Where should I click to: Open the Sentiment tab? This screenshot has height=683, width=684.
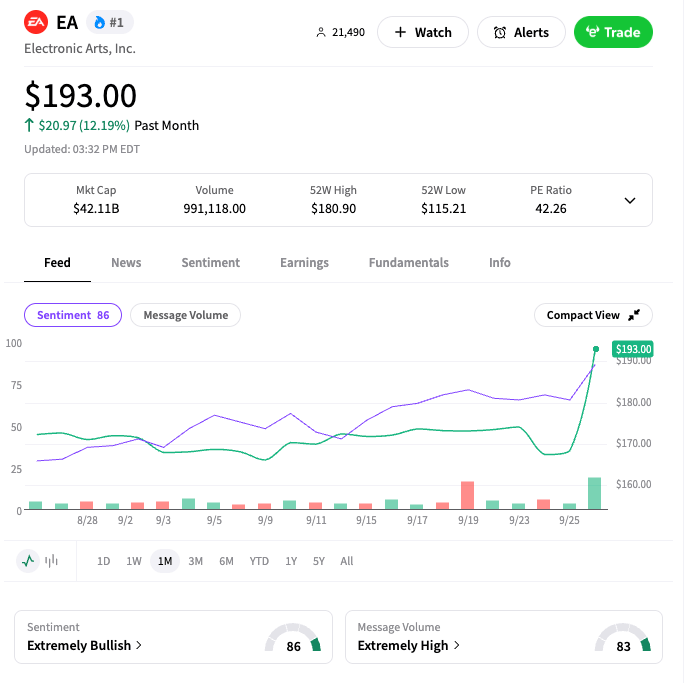211,263
